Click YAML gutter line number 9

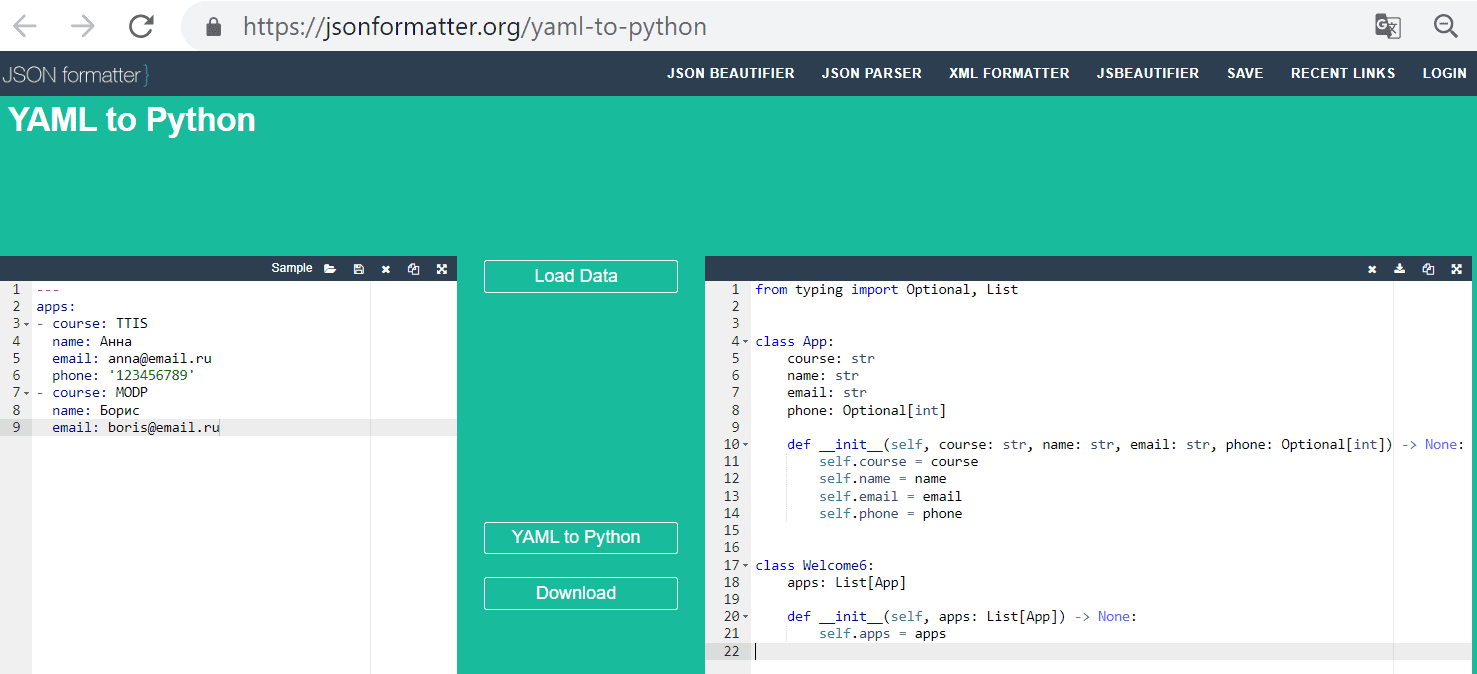pyautogui.click(x=16, y=427)
